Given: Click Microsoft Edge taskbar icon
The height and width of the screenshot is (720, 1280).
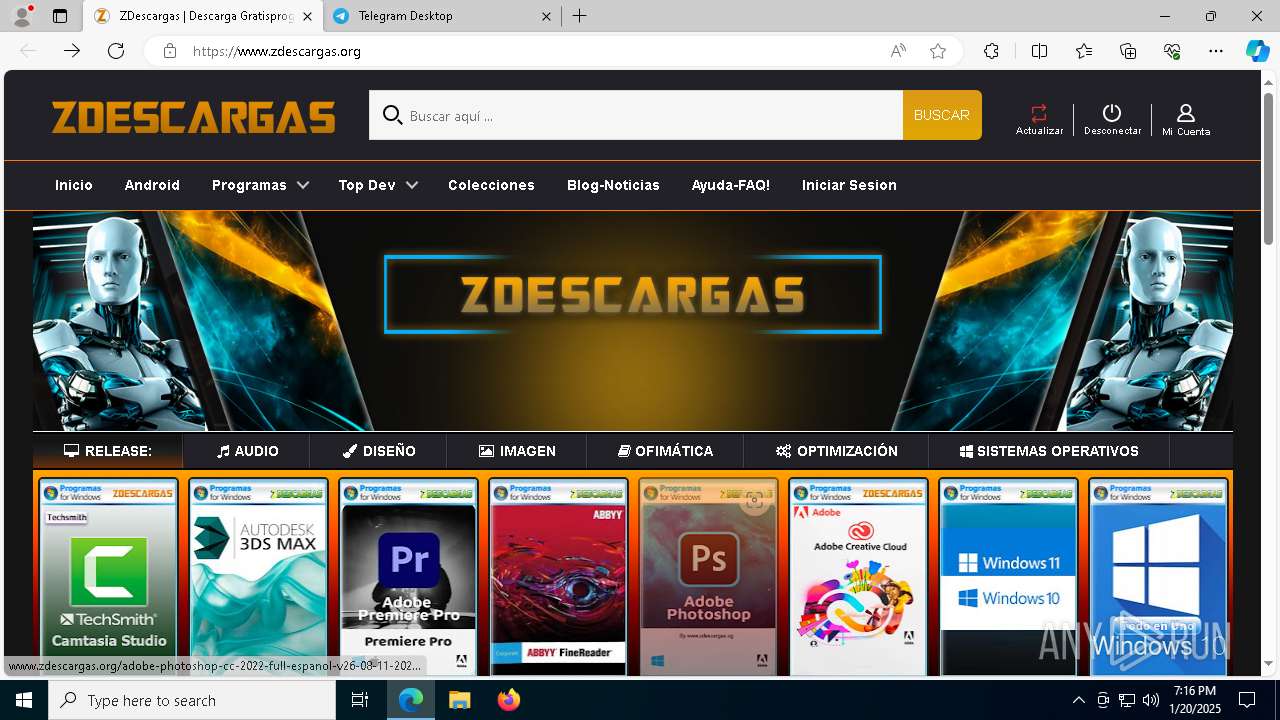Looking at the screenshot, I should tap(411, 700).
